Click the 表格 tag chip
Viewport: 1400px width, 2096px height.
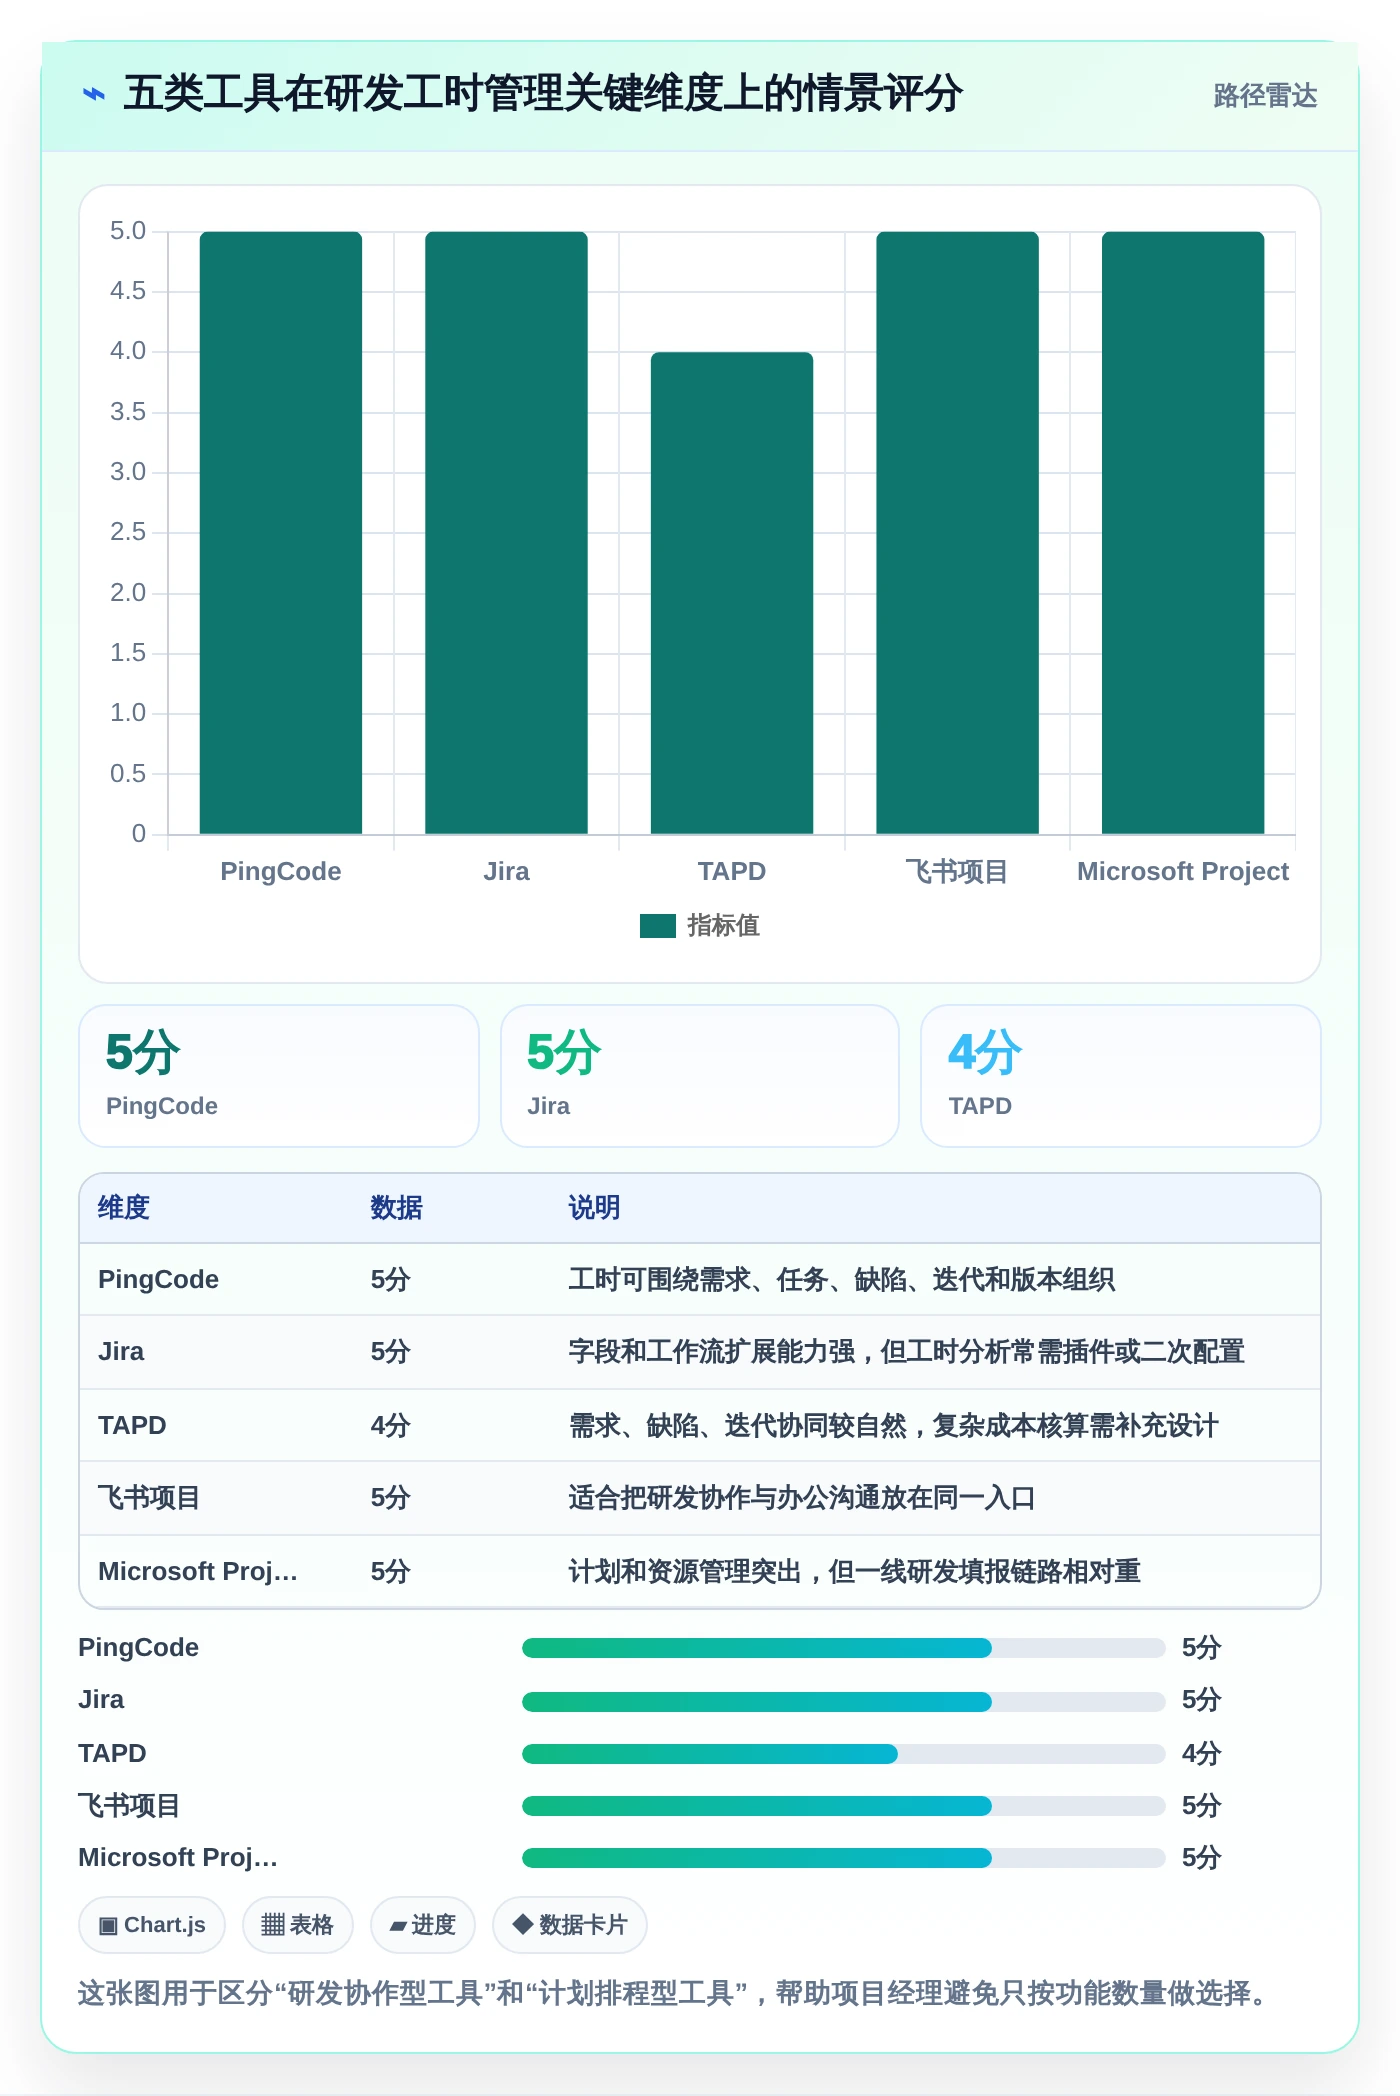click(297, 1925)
